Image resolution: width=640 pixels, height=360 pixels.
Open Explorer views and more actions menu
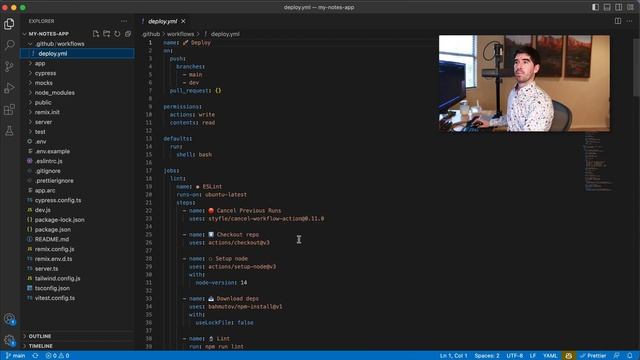point(124,21)
